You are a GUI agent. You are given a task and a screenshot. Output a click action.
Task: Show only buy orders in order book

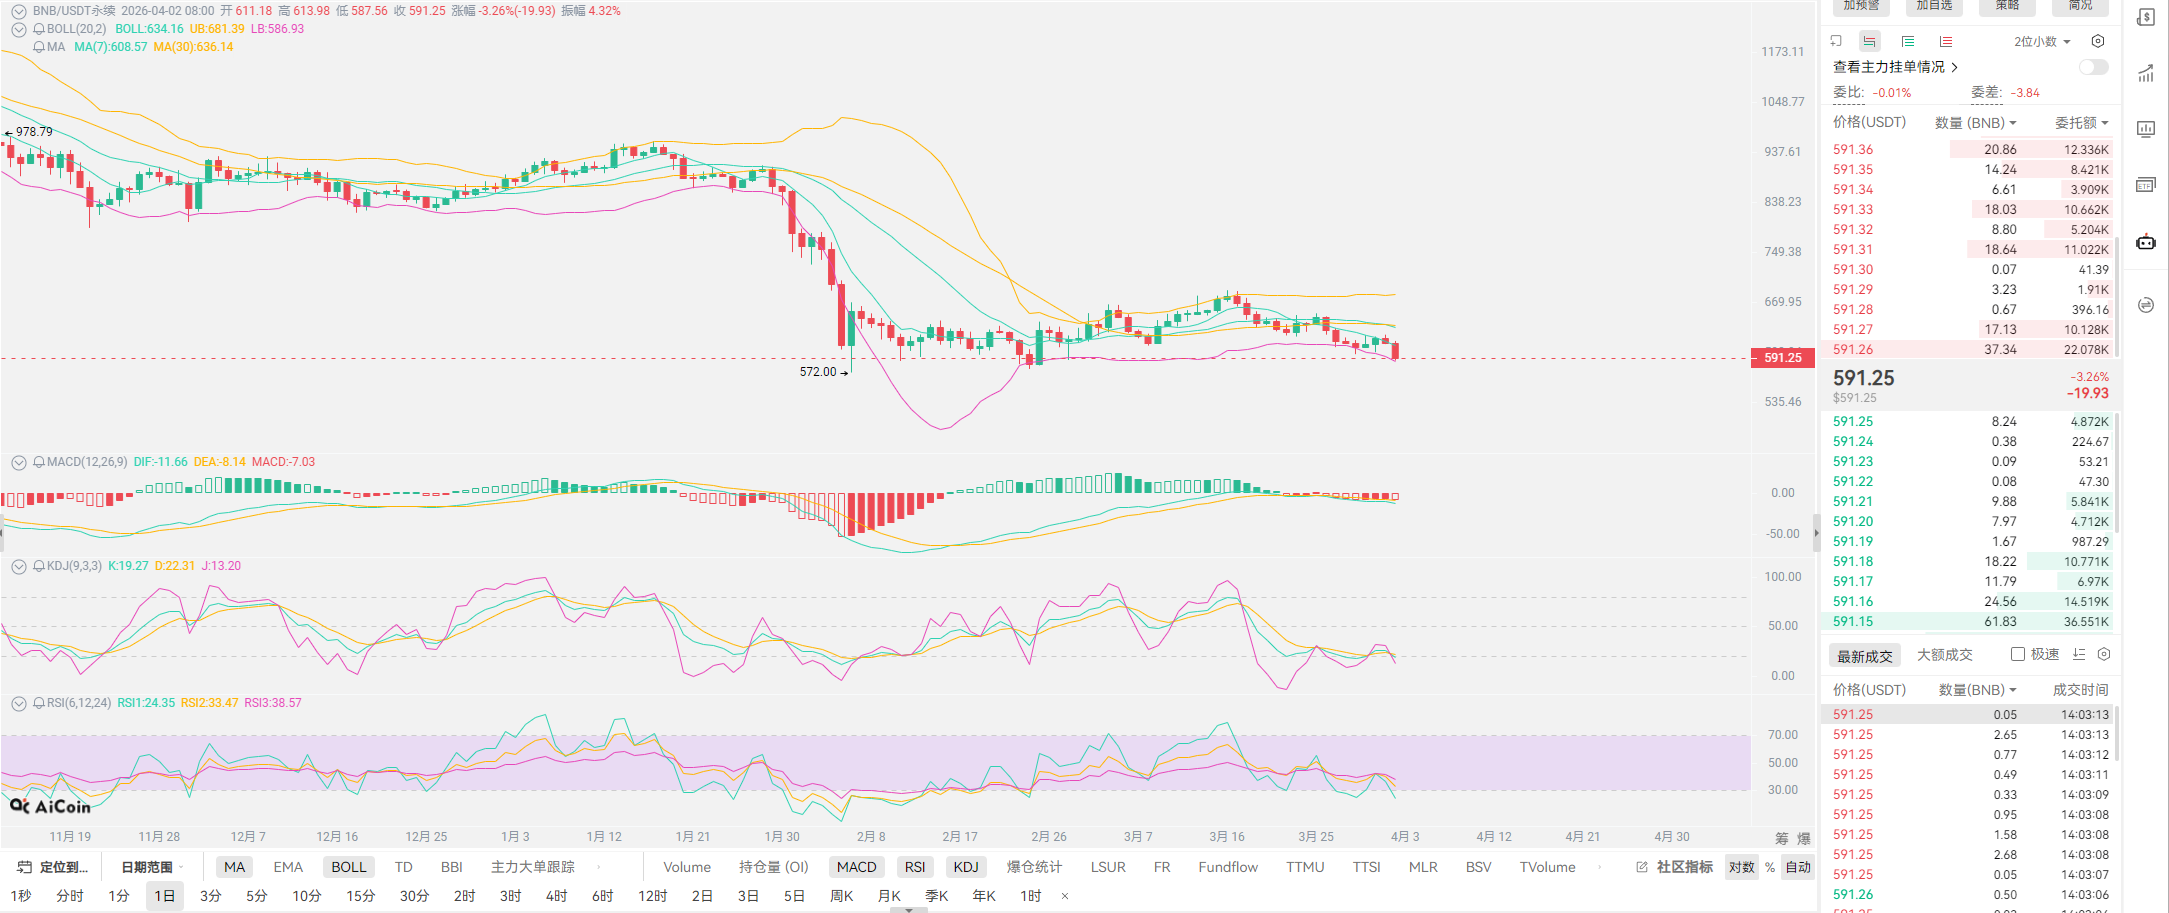point(1907,41)
